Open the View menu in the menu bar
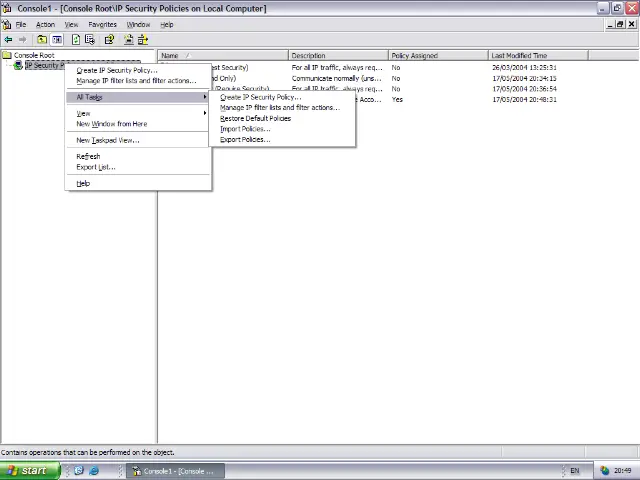640x480 pixels. 71,24
